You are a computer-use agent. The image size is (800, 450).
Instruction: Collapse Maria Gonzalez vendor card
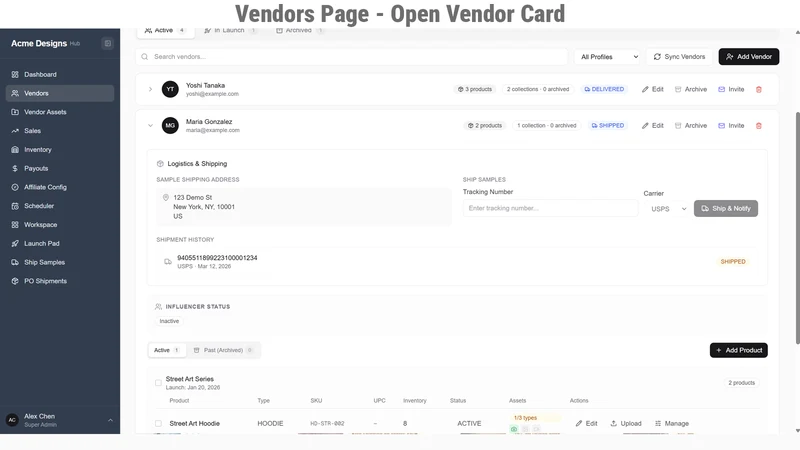(x=151, y=126)
